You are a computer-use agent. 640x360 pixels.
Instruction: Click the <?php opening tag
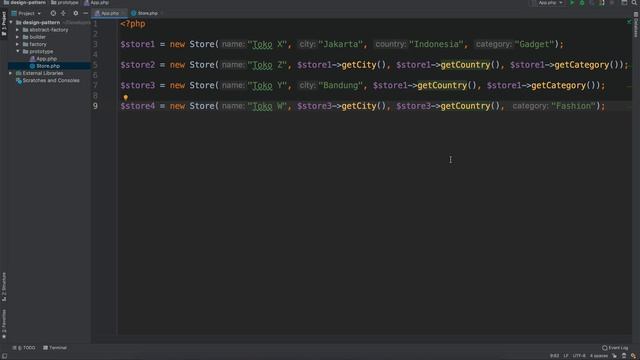pyautogui.click(x=133, y=24)
